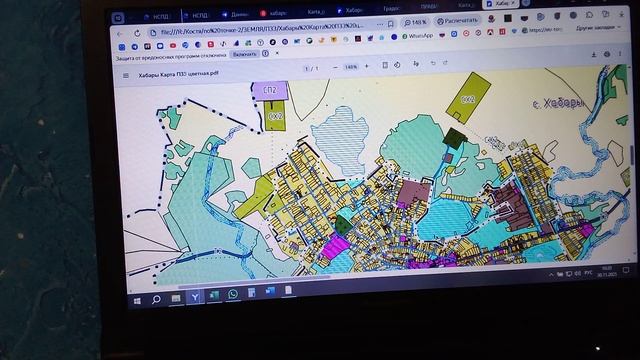Go back with the browser back arrow
The height and width of the screenshot is (360, 640).
coord(119,33)
